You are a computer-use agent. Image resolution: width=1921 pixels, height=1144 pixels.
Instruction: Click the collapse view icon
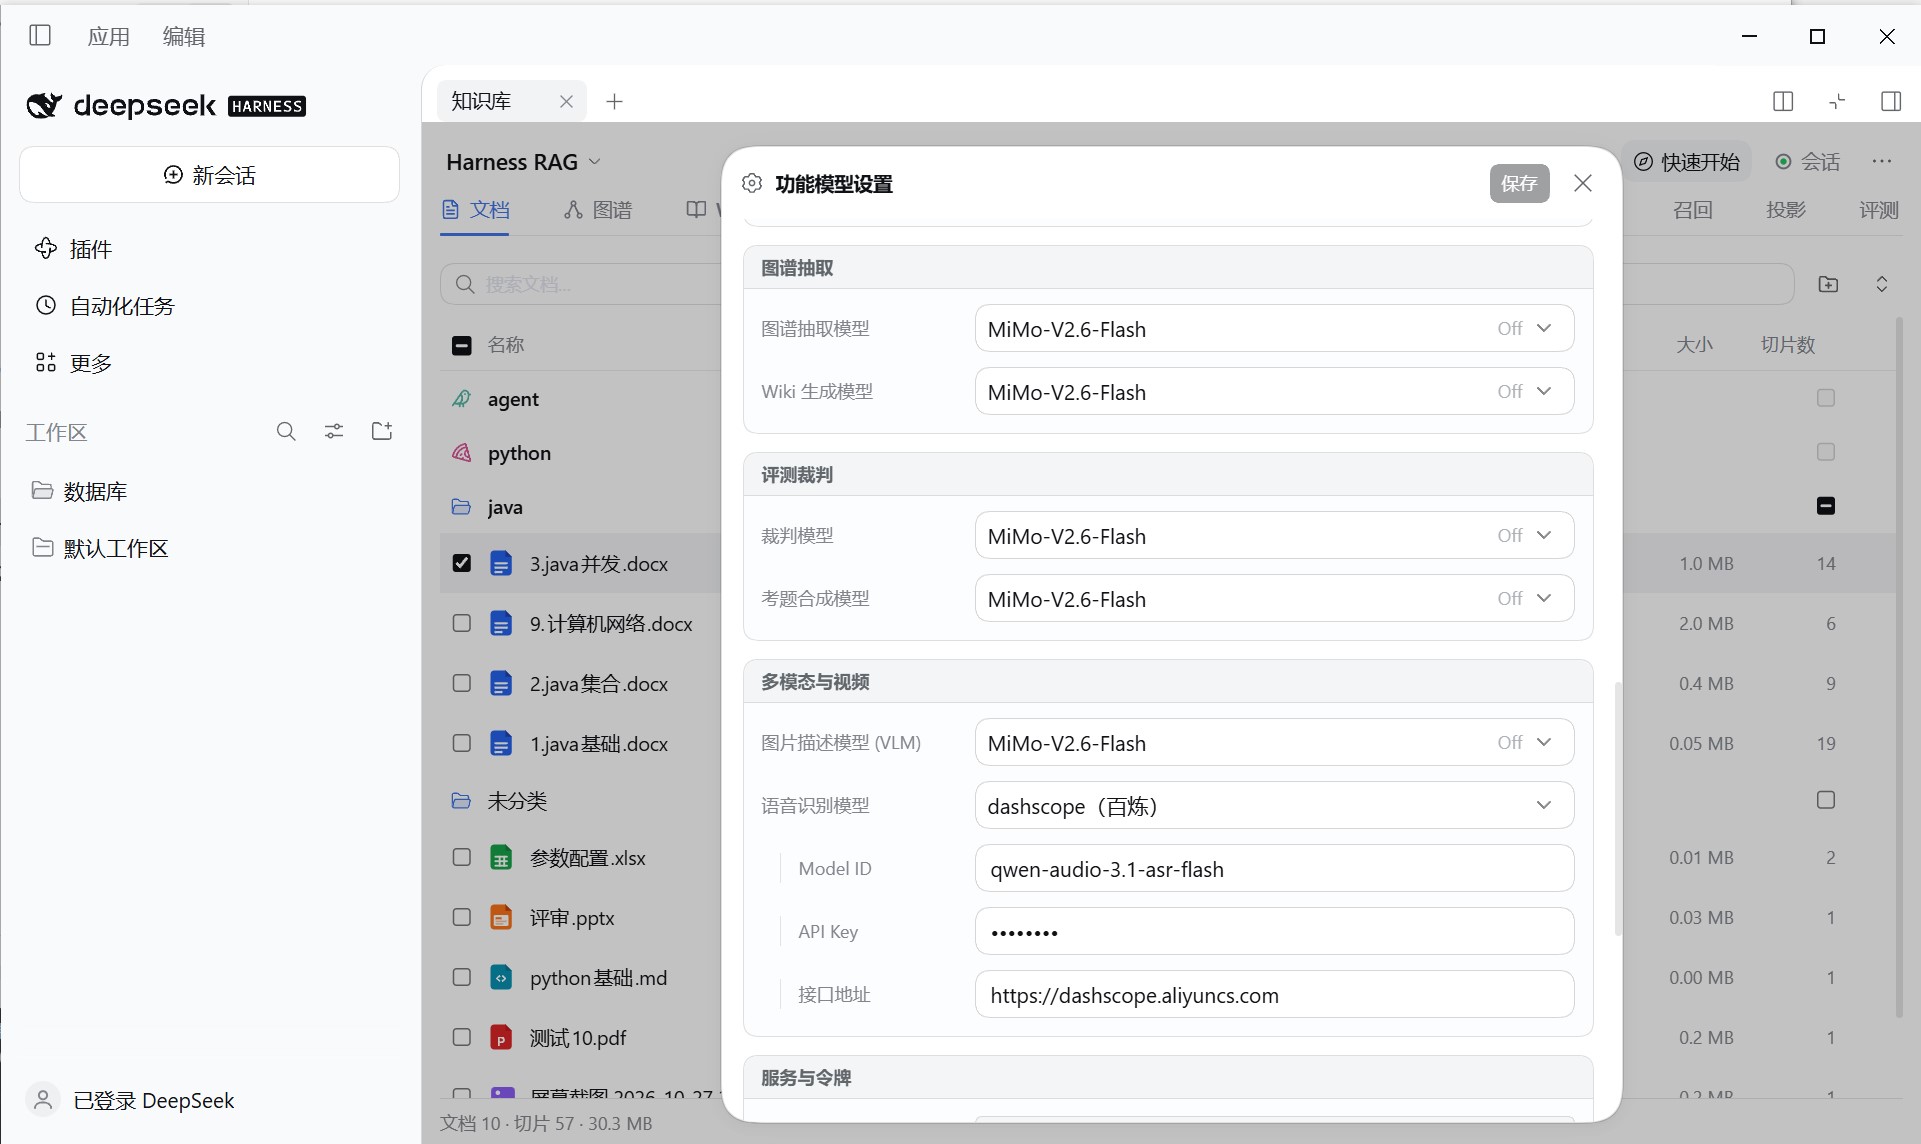click(x=1837, y=101)
